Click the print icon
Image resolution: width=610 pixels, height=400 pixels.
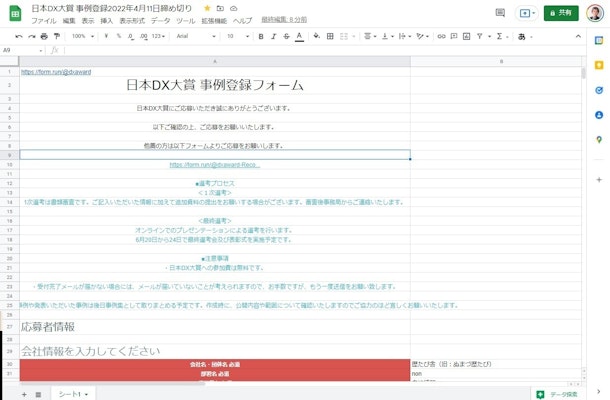tap(44, 36)
